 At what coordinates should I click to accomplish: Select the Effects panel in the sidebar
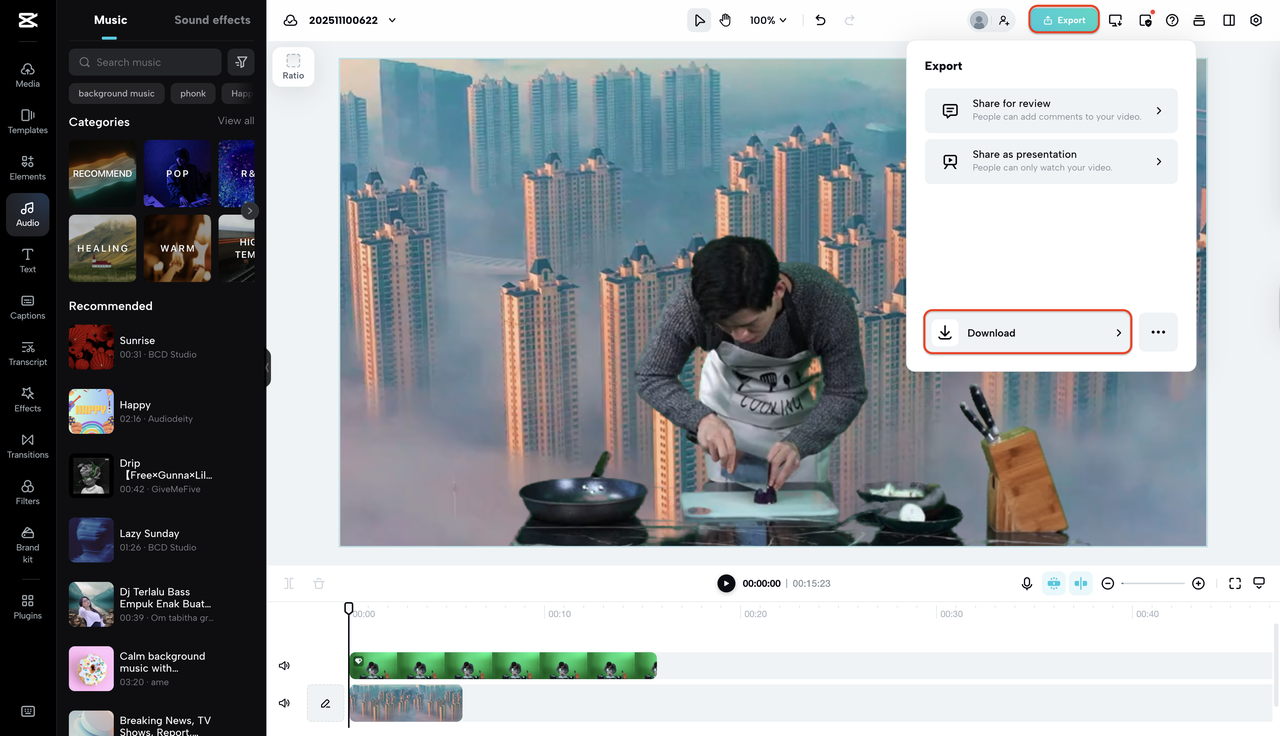[x=27, y=400]
